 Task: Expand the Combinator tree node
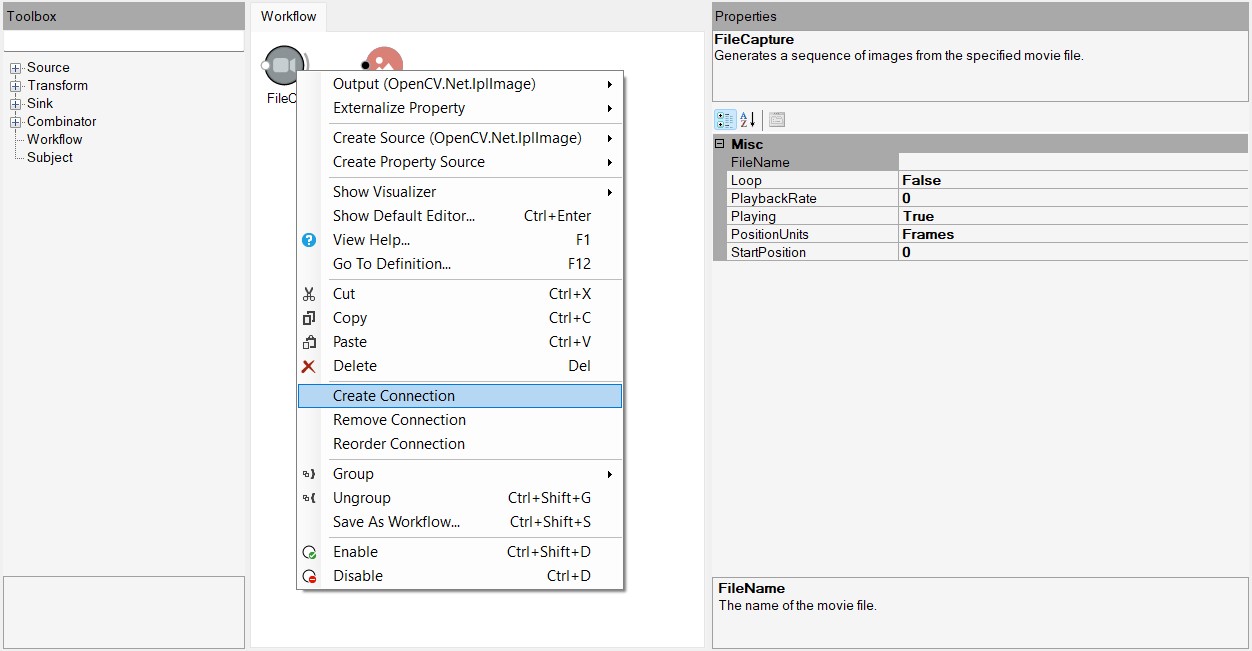16,122
